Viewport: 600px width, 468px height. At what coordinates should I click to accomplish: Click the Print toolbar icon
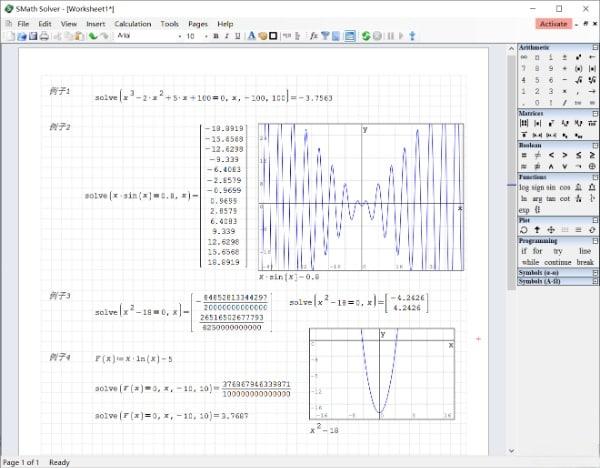pyautogui.click(x=44, y=36)
